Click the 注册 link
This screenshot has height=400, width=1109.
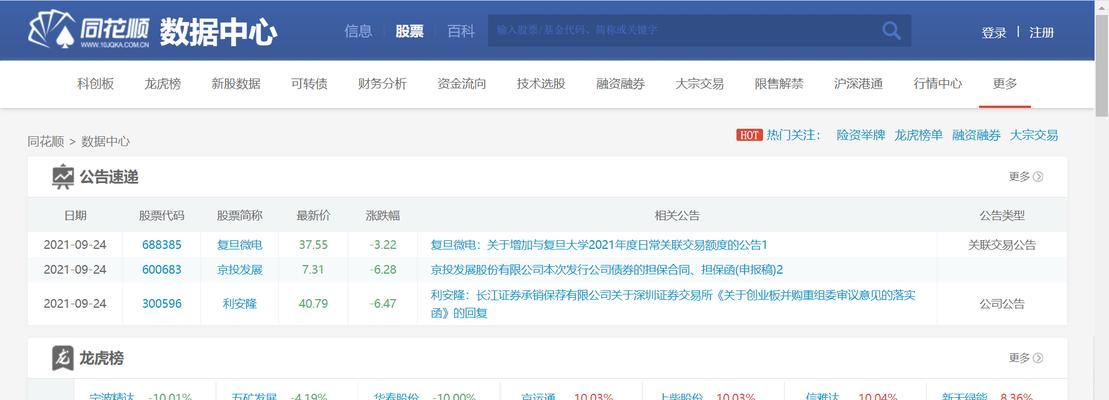pyautogui.click(x=1042, y=33)
